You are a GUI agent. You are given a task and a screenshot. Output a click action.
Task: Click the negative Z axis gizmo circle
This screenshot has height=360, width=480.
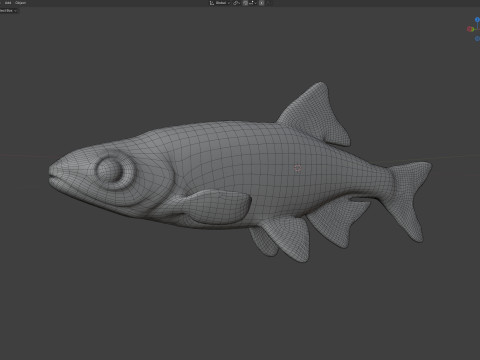(477, 39)
